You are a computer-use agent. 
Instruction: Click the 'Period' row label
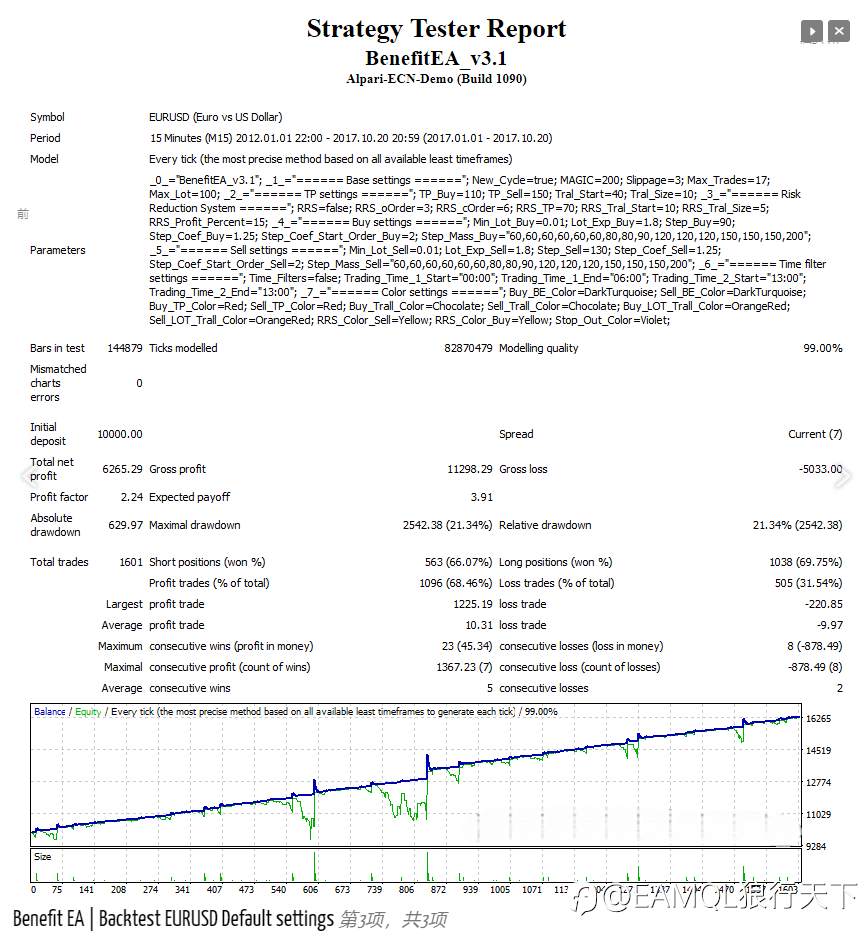pyautogui.click(x=45, y=138)
